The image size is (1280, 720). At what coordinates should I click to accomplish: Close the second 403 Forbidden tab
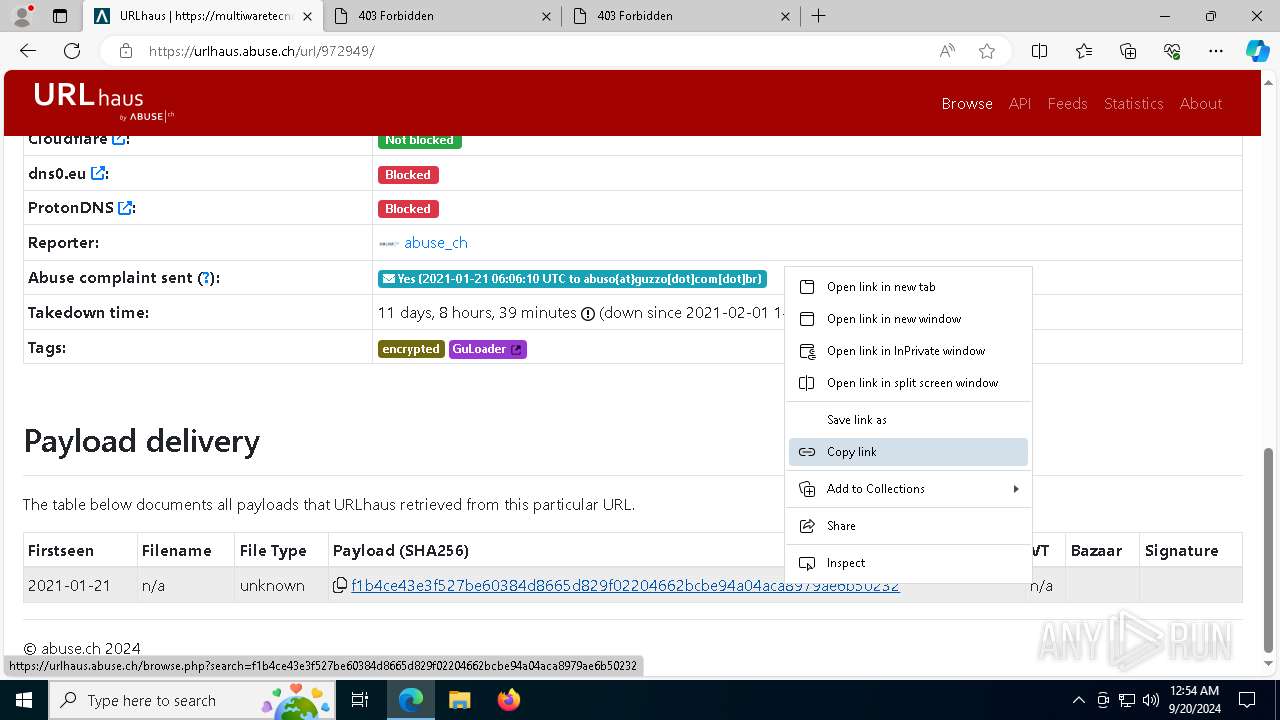(x=785, y=16)
